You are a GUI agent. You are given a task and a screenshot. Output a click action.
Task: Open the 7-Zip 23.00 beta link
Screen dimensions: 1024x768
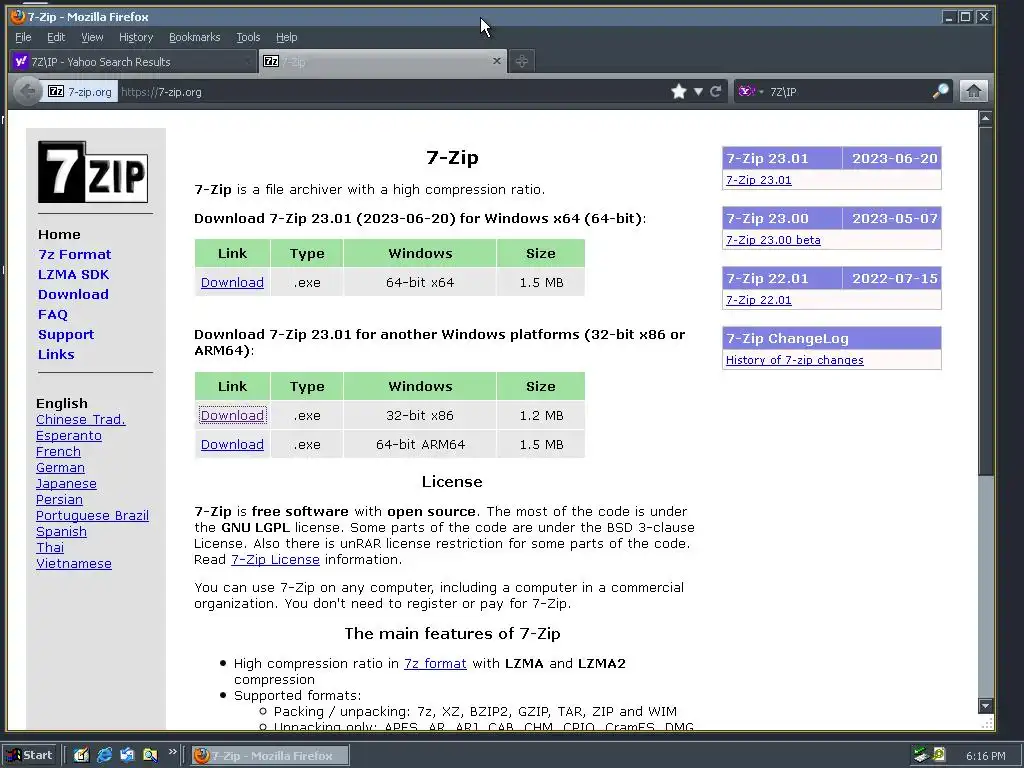point(773,240)
